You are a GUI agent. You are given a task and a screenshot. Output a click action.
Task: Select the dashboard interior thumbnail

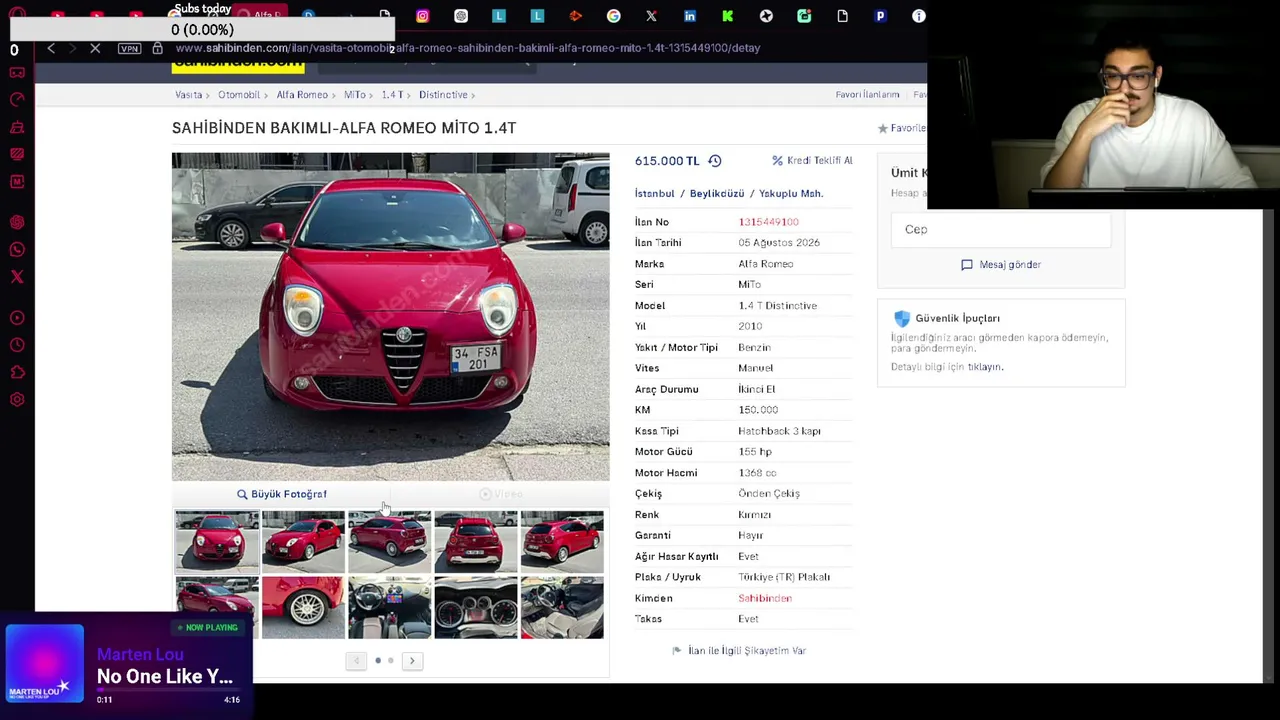point(389,607)
